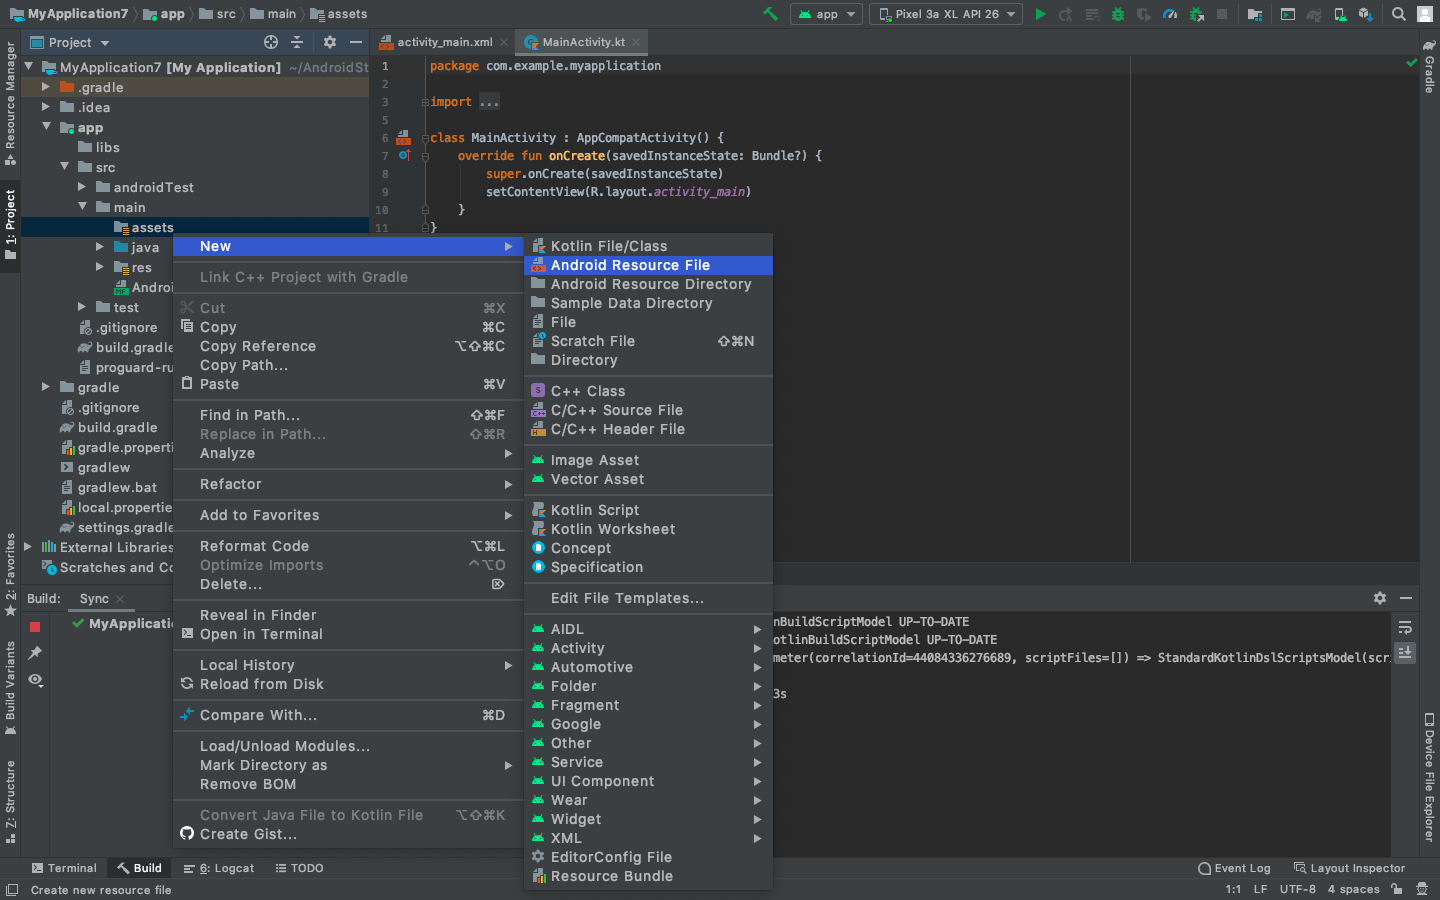
Task: Choose Vector Asset from the New submenu
Action: (597, 479)
